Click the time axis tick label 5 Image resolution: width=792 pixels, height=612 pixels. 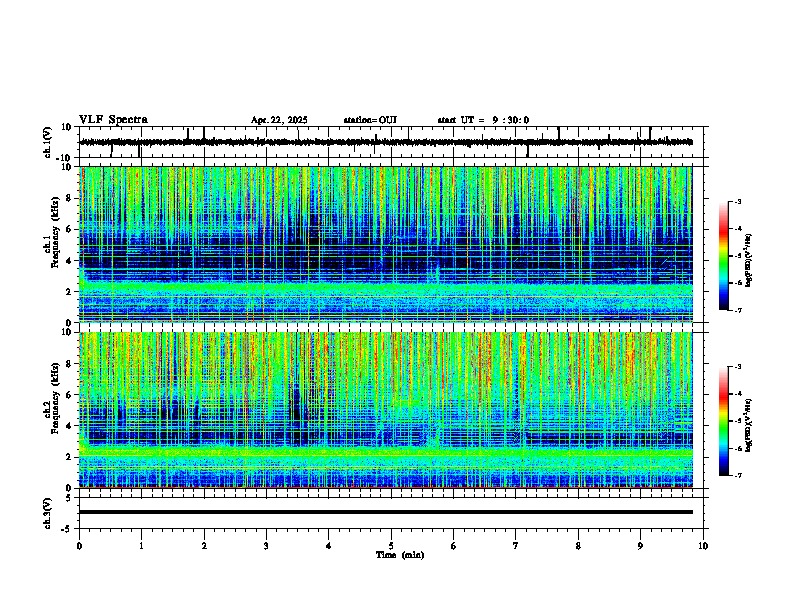coord(391,546)
